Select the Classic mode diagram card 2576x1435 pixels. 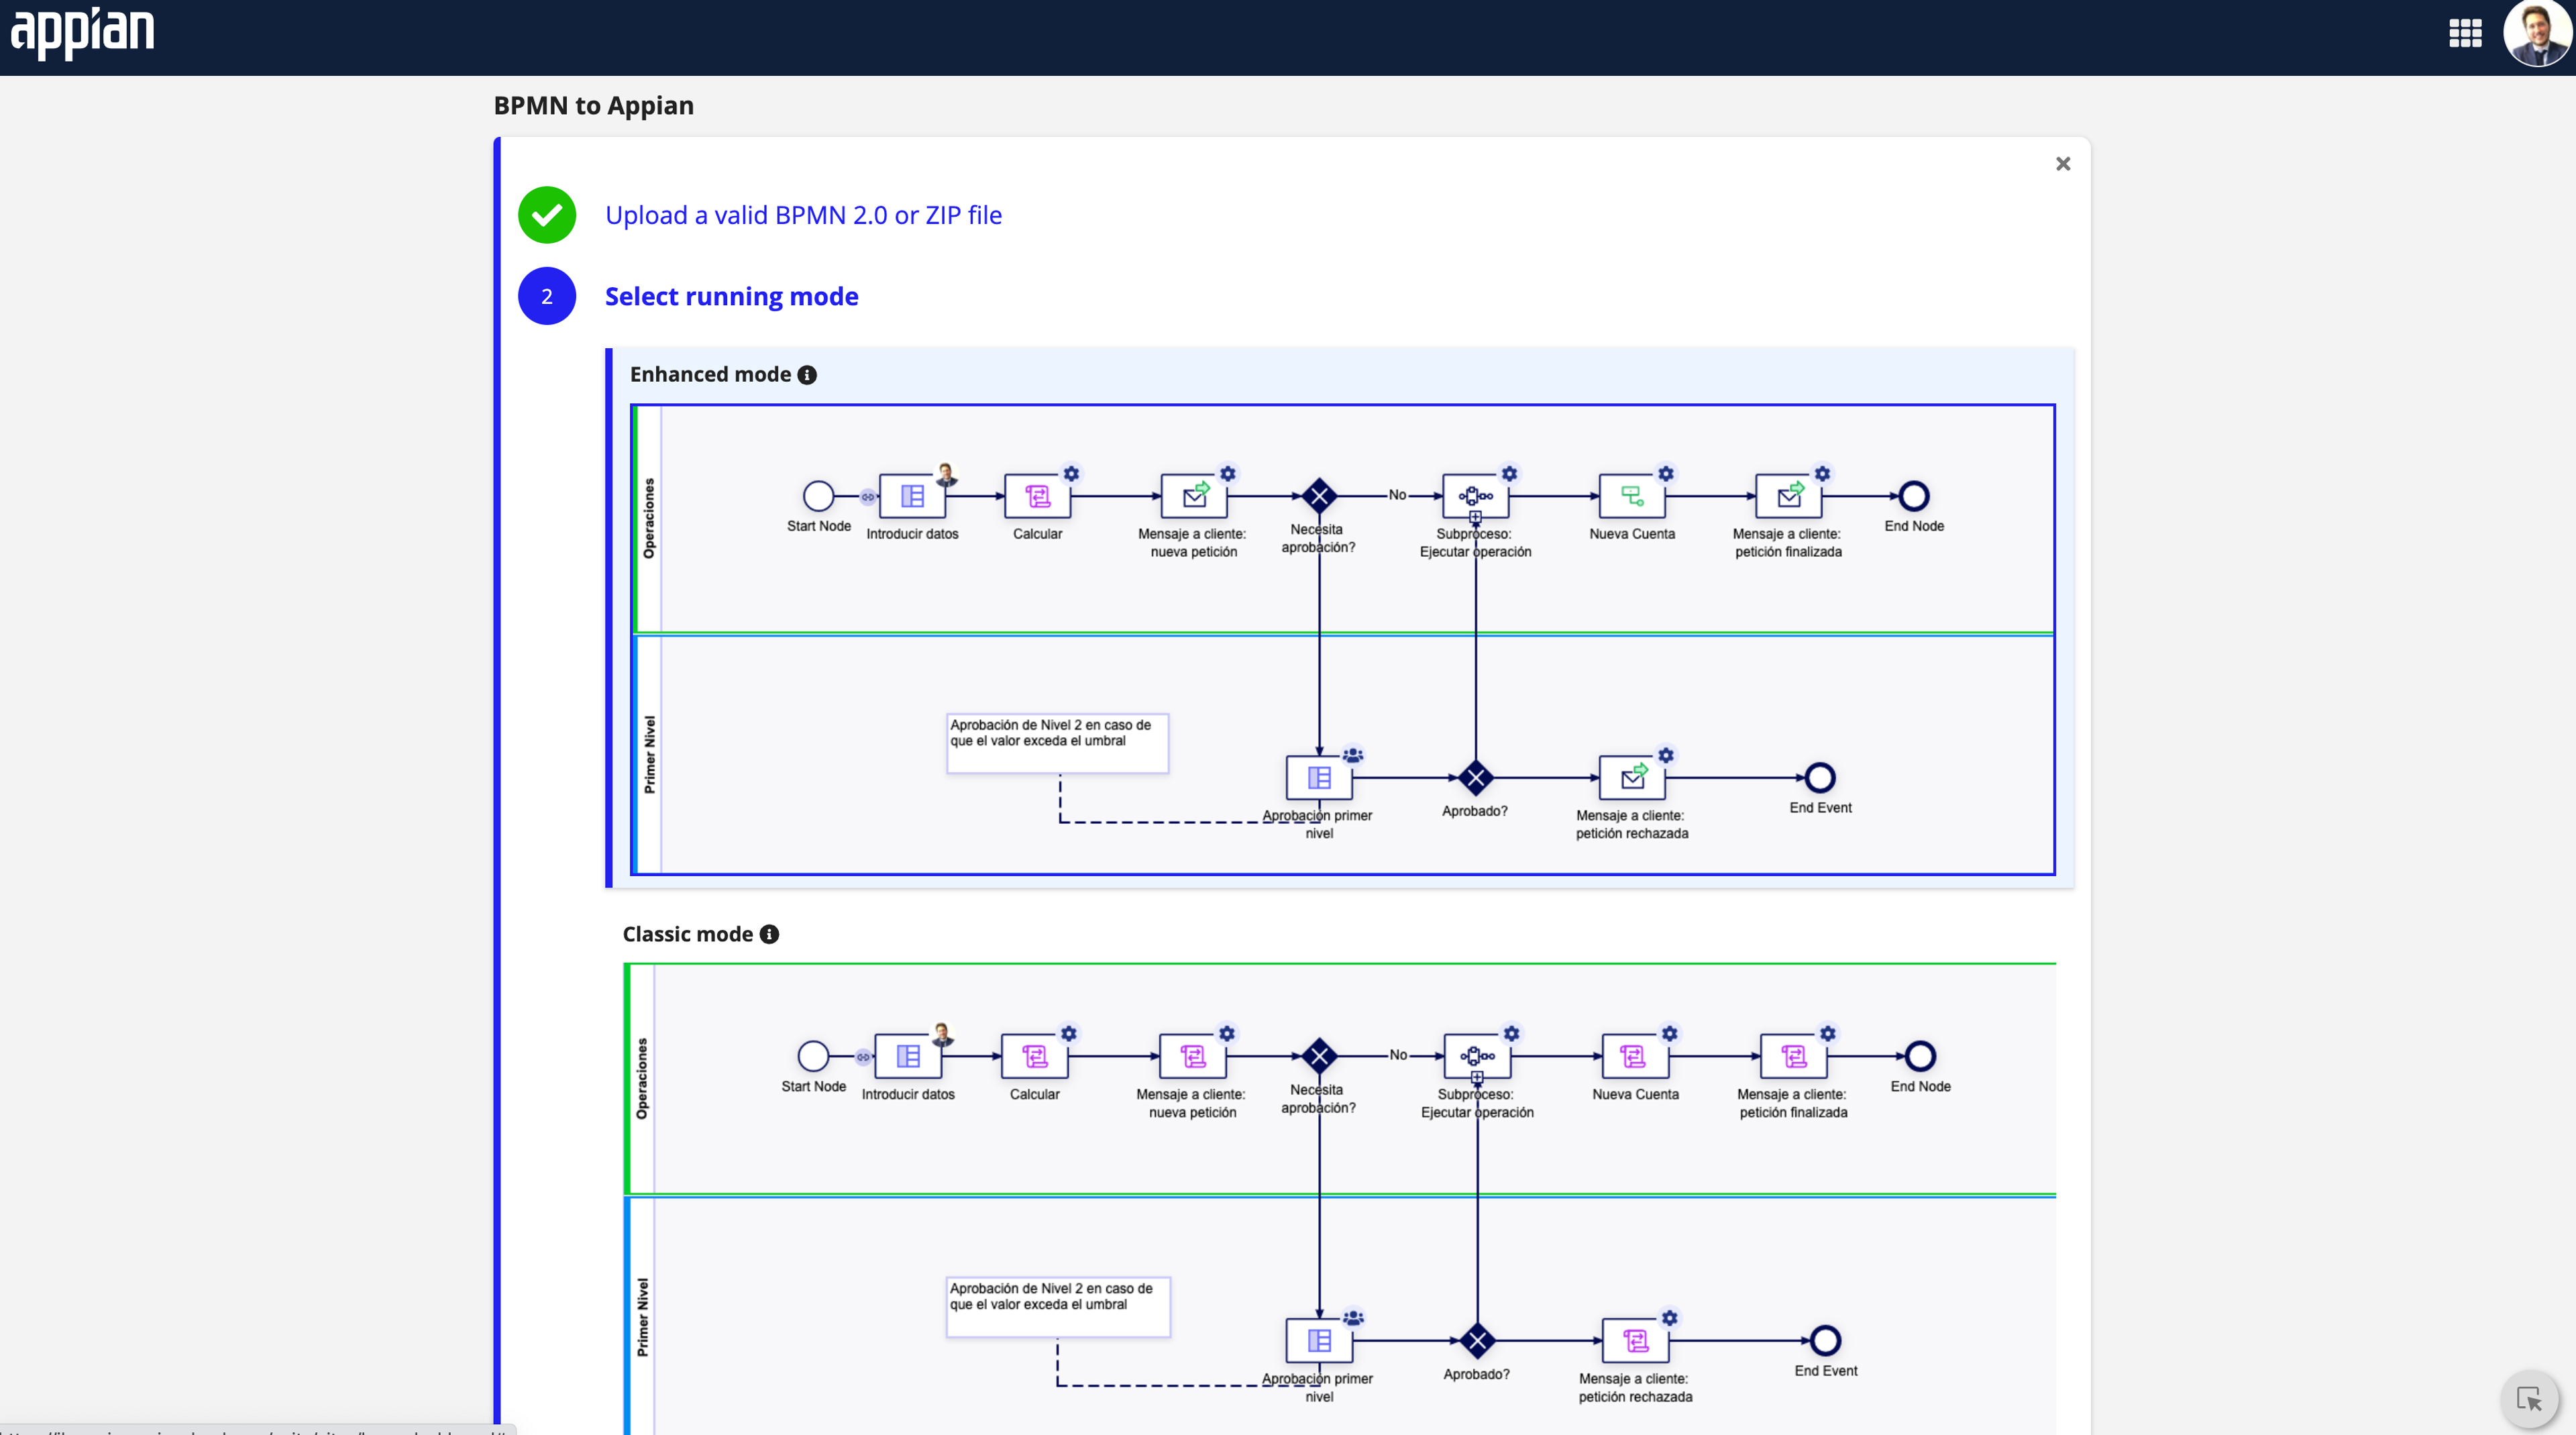pyautogui.click(x=1340, y=1198)
